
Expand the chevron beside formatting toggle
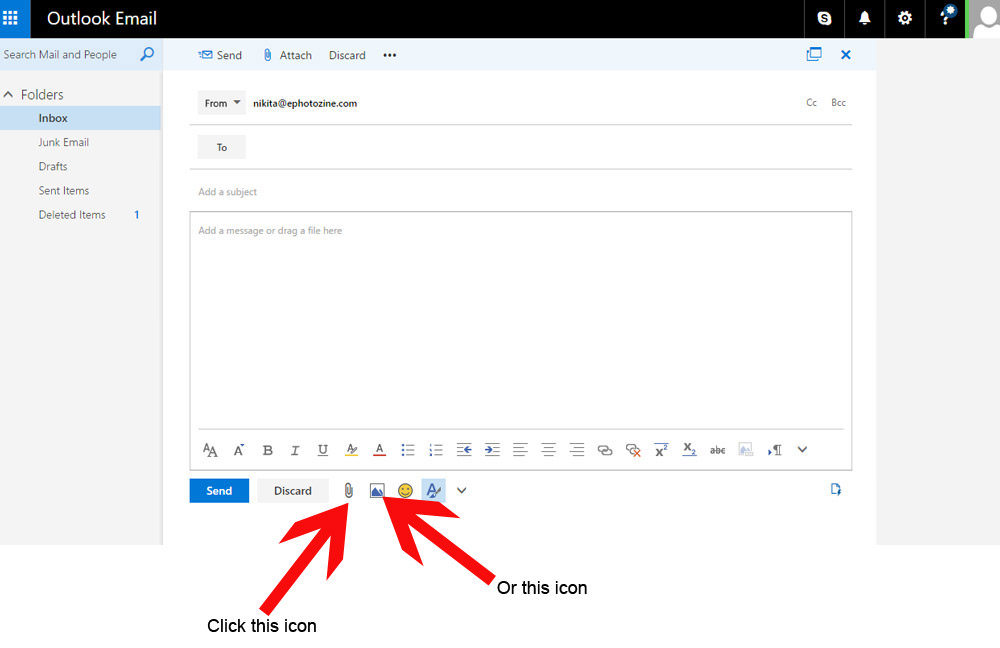462,490
